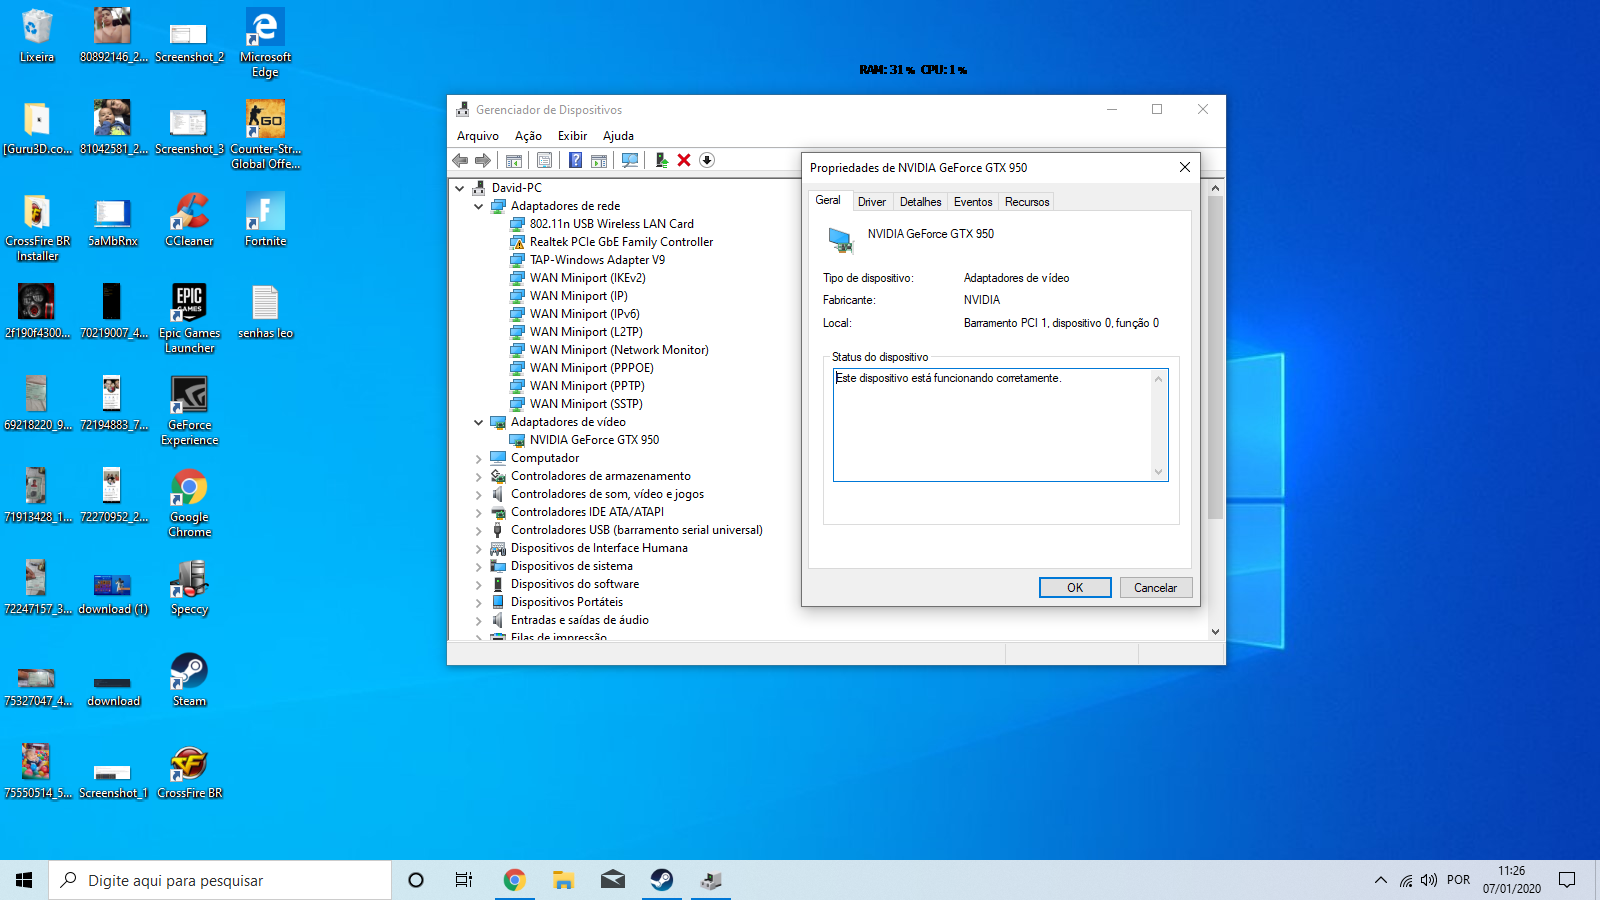The height and width of the screenshot is (900, 1600).
Task: Open the Exibir menu
Action: [572, 136]
